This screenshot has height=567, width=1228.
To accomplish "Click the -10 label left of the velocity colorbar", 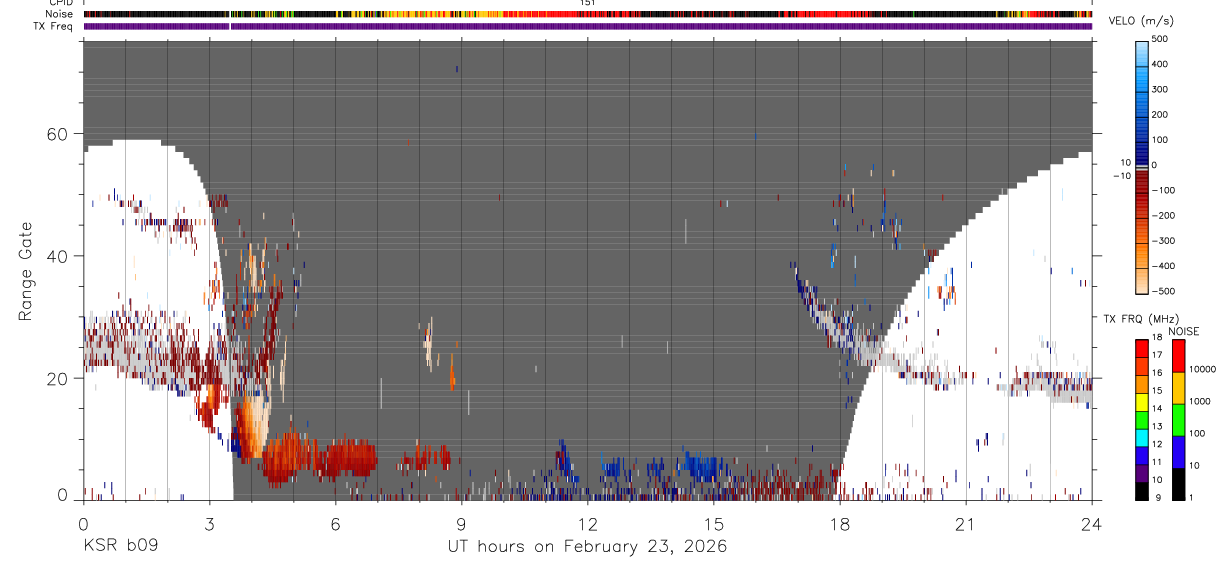I will (x=1121, y=175).
